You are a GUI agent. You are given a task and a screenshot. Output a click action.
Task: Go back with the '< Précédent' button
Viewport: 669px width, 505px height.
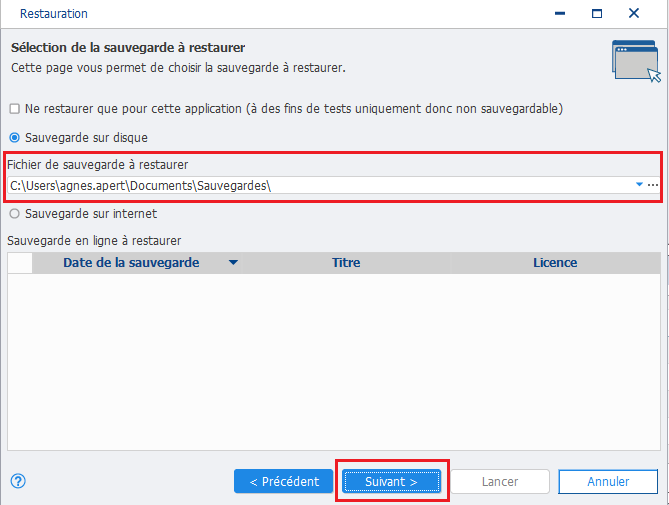[x=284, y=482]
